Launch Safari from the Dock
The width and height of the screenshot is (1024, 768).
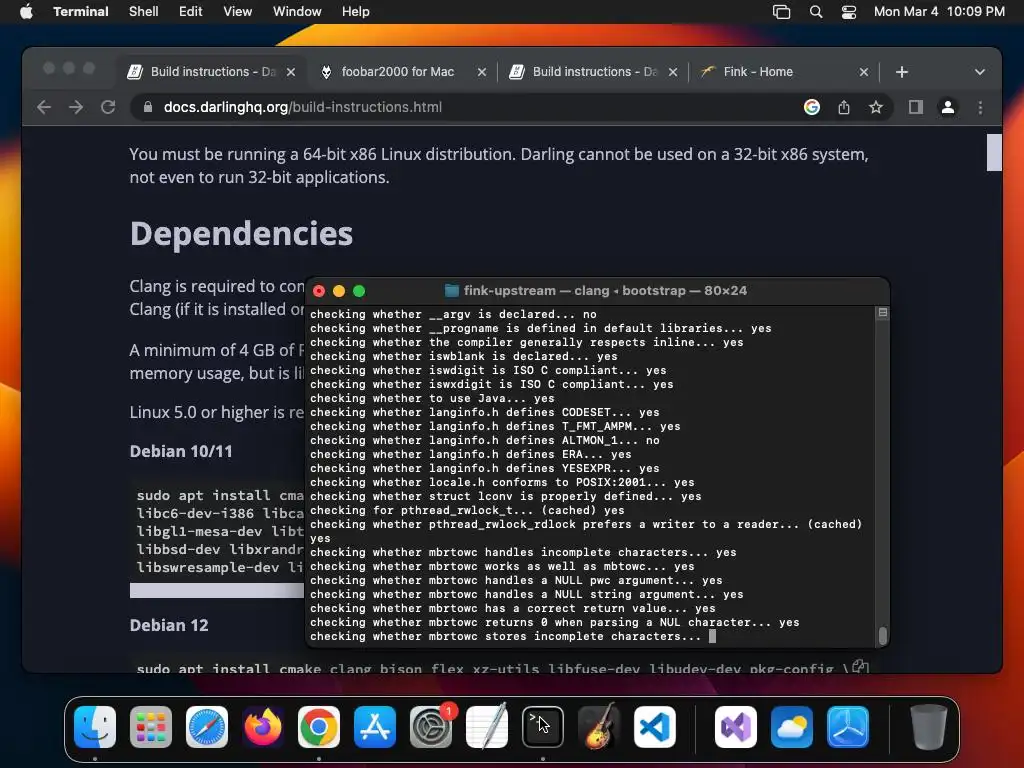pos(207,727)
